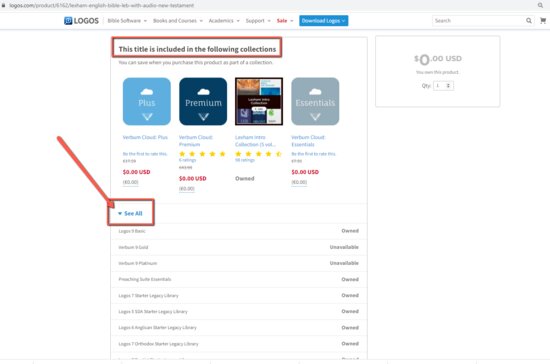
Task: Click the browser zoom magnifier in address bar
Action: 540,5
